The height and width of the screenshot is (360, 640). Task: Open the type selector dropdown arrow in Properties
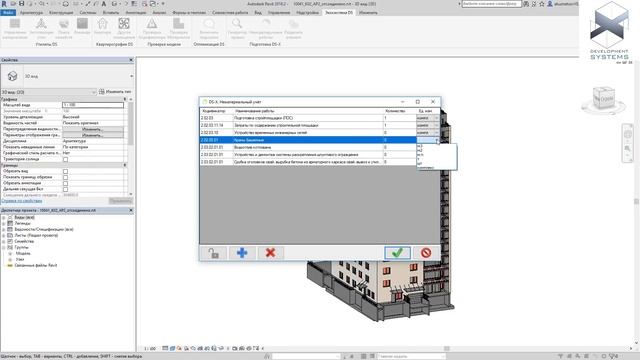[x=131, y=76]
